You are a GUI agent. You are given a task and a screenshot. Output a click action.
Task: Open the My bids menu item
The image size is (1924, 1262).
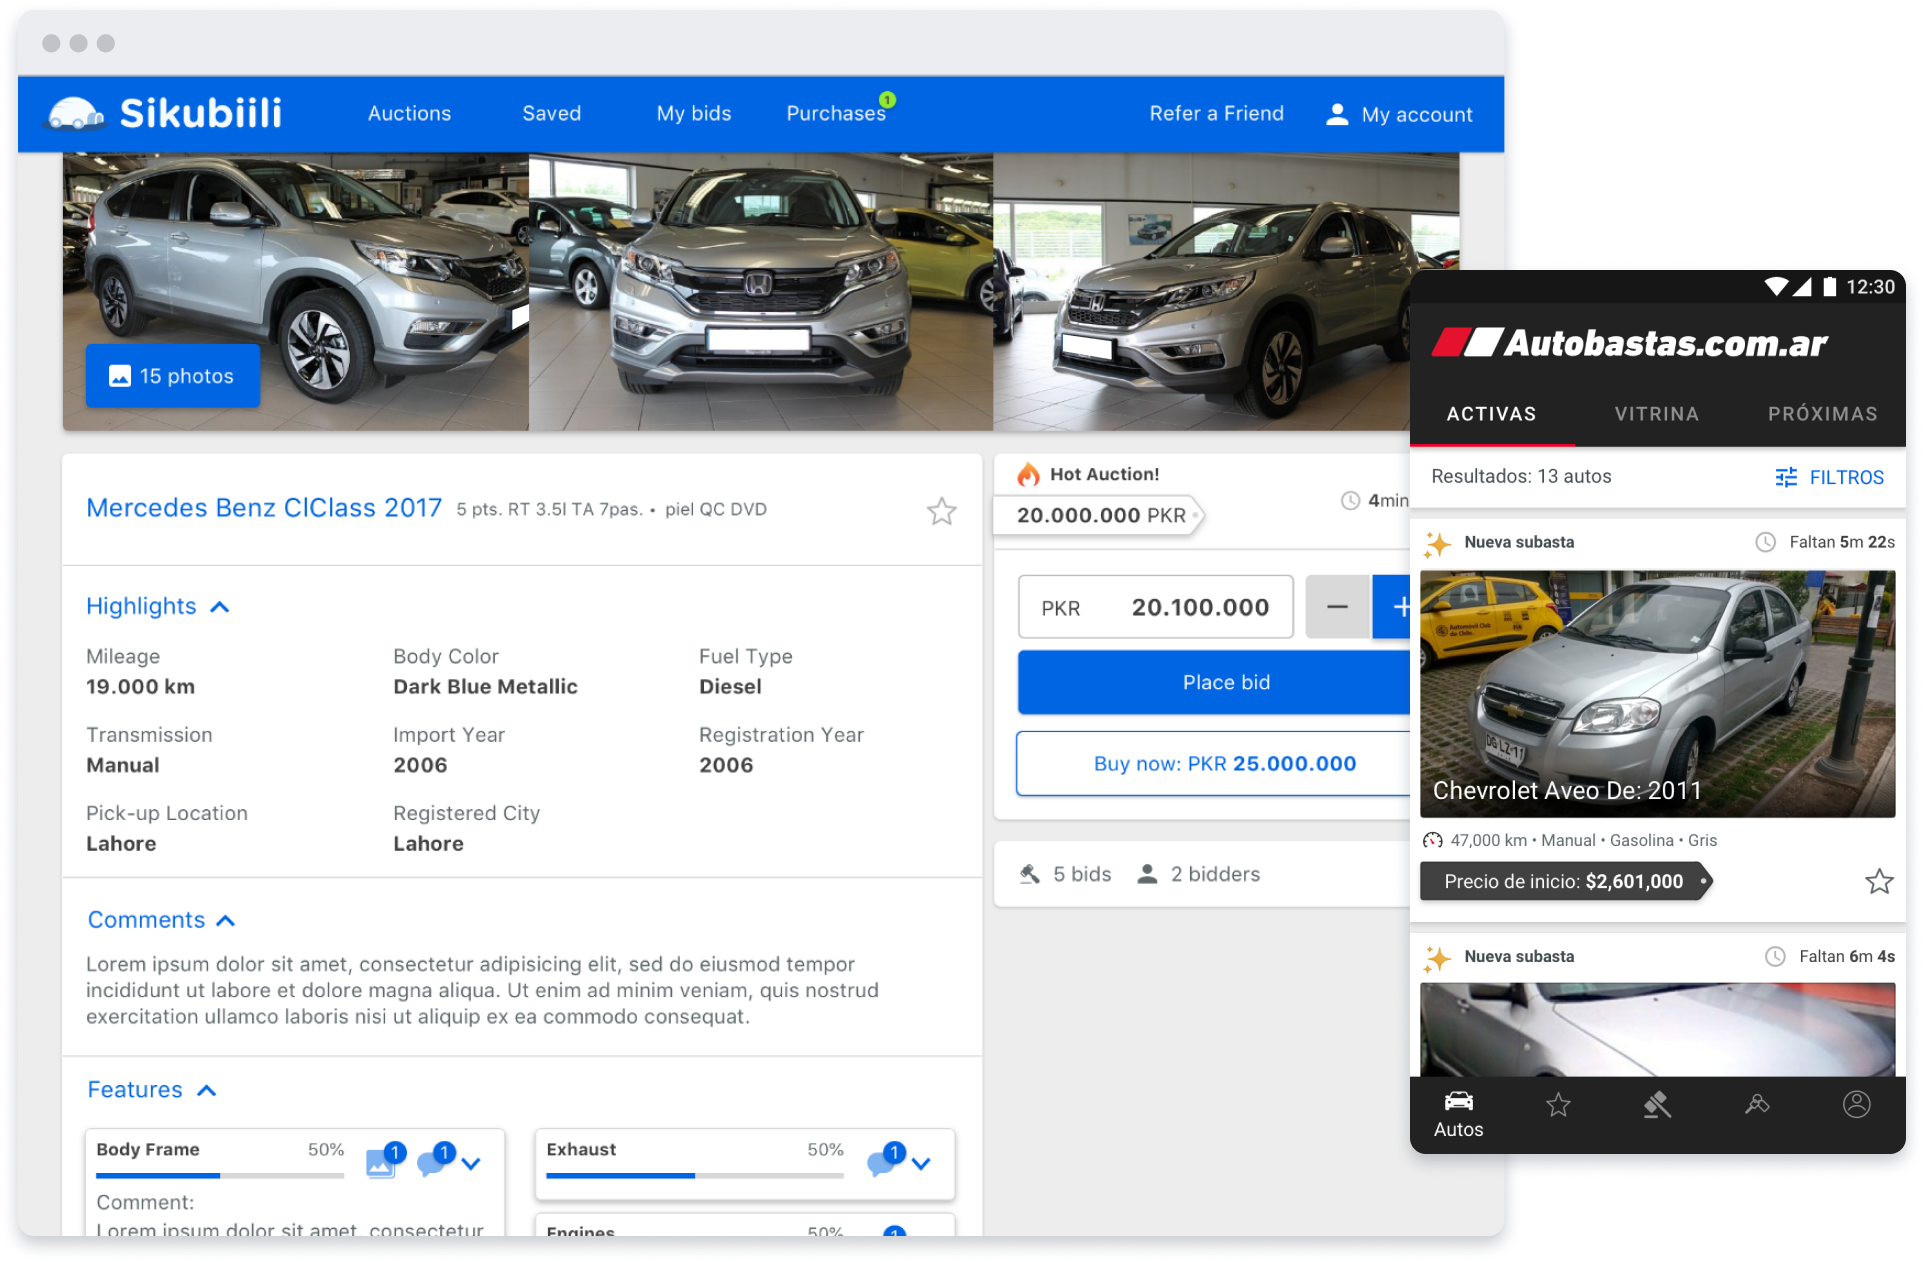point(693,113)
